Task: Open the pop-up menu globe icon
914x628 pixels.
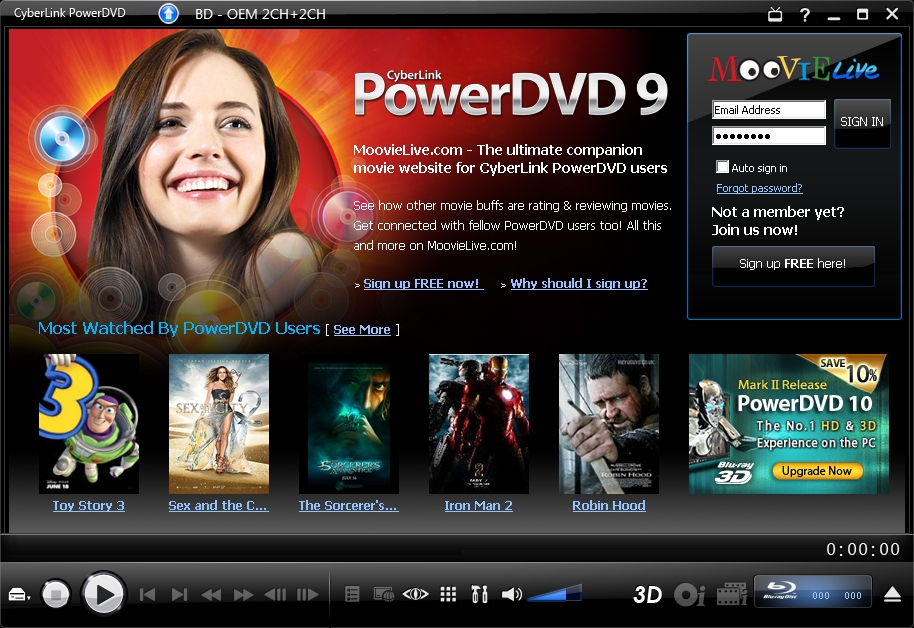Action: click(384, 594)
